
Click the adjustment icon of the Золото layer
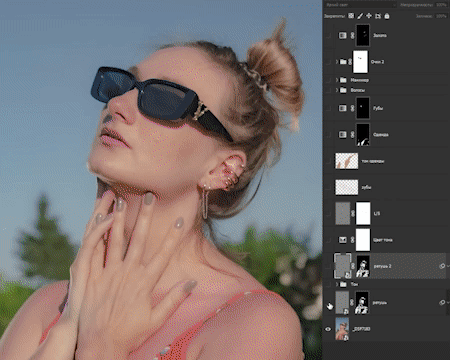343,35
